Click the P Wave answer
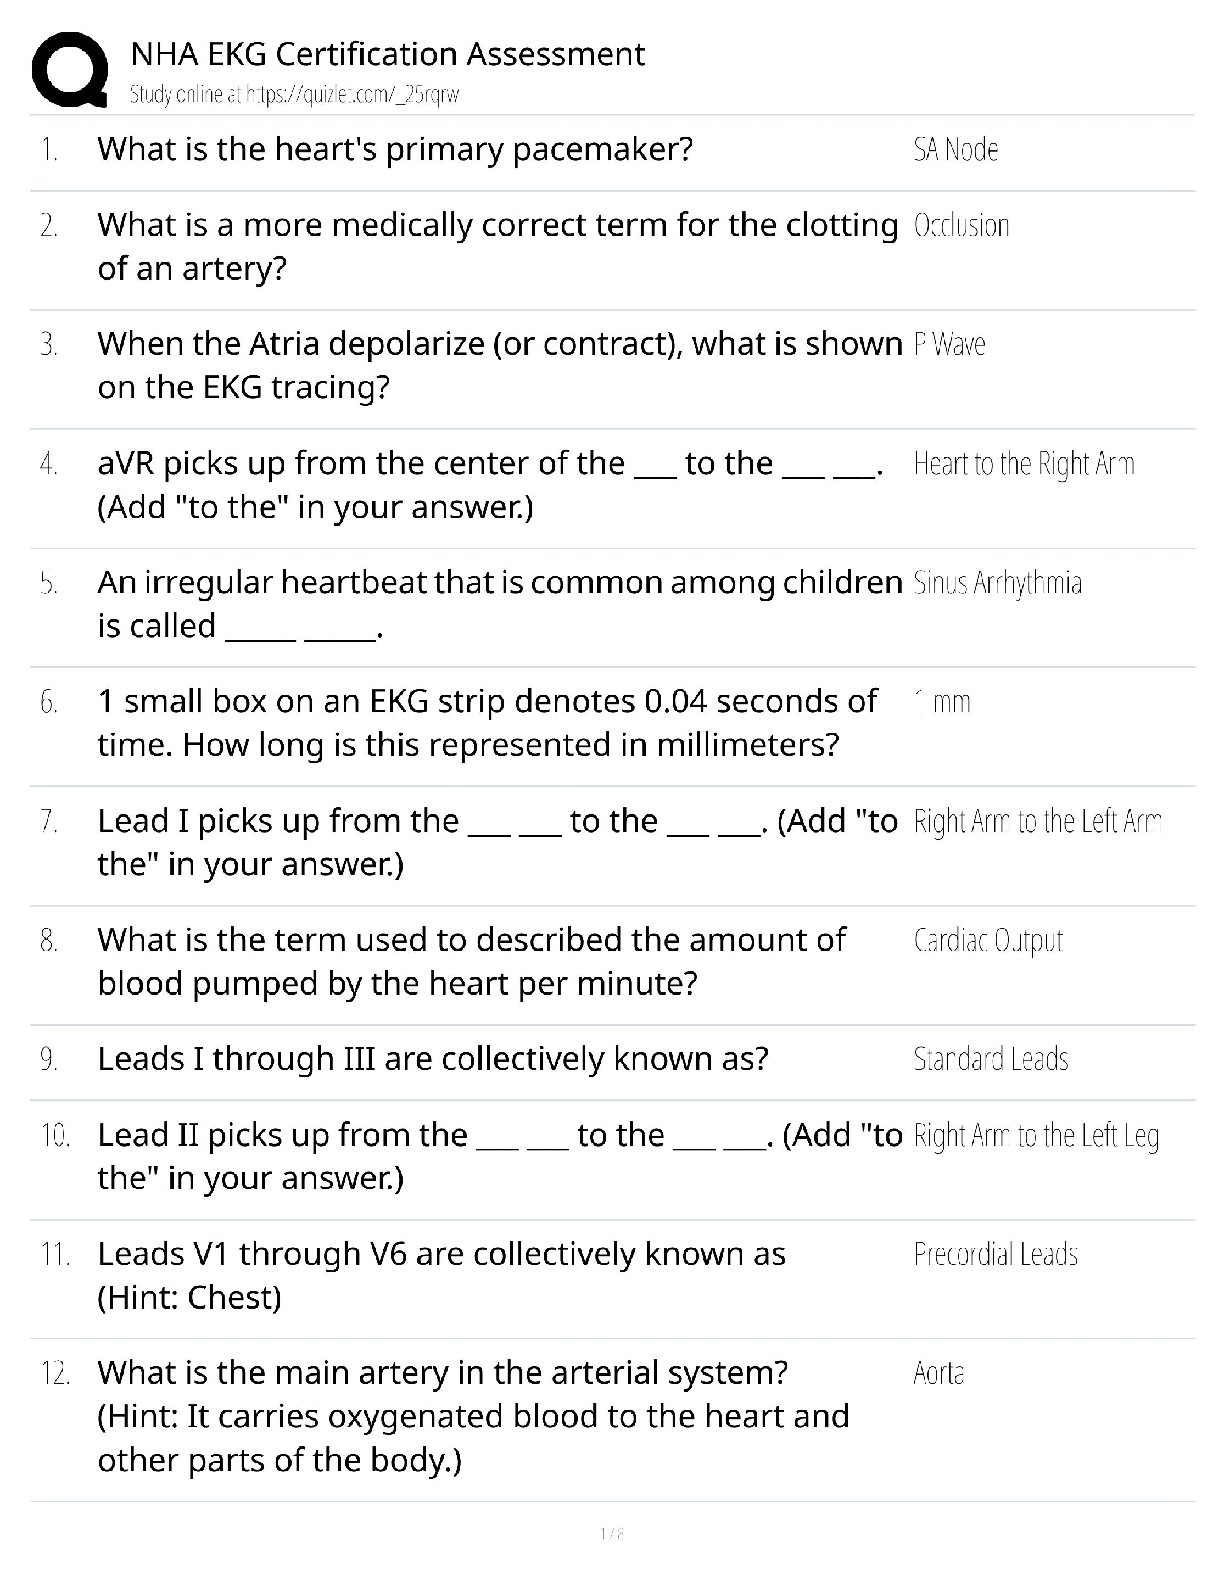 click(950, 345)
